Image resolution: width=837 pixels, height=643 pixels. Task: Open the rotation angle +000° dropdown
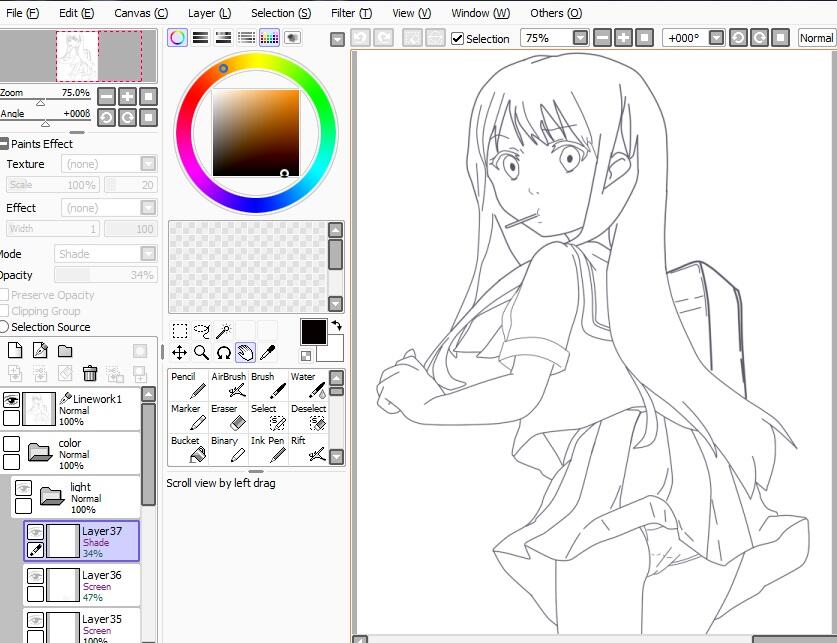click(x=716, y=38)
